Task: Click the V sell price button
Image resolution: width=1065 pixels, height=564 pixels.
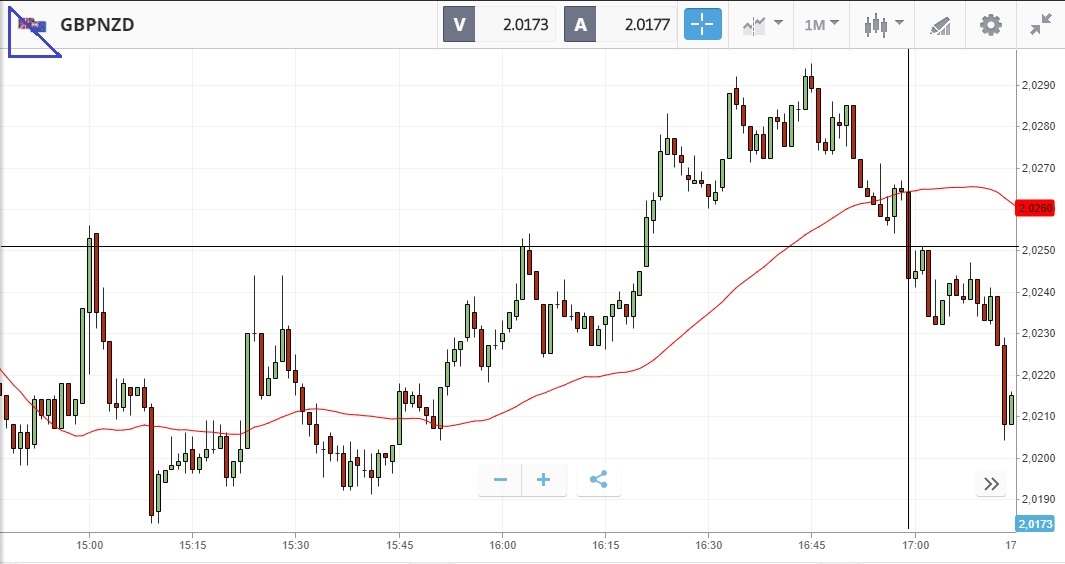Action: coord(500,25)
